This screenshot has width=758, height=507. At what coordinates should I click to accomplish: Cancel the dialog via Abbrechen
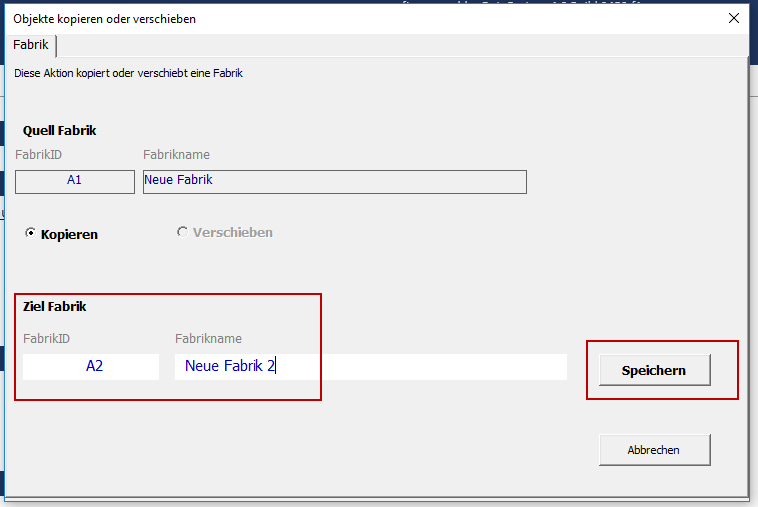point(654,450)
